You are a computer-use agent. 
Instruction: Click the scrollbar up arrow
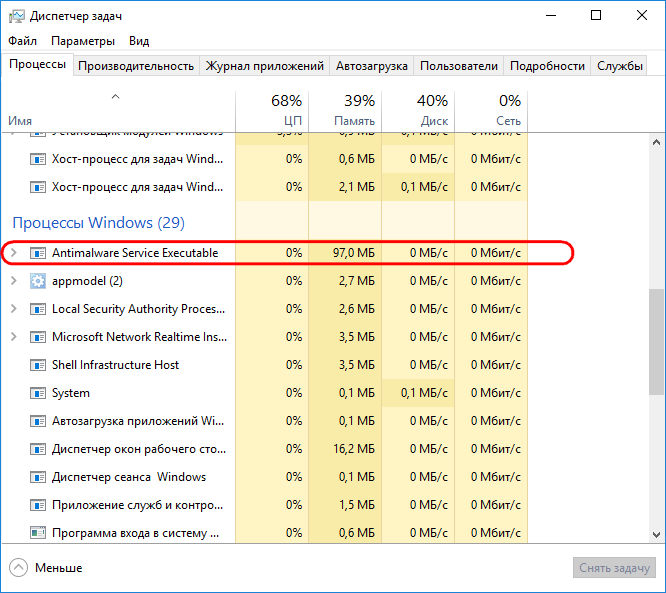(656, 142)
